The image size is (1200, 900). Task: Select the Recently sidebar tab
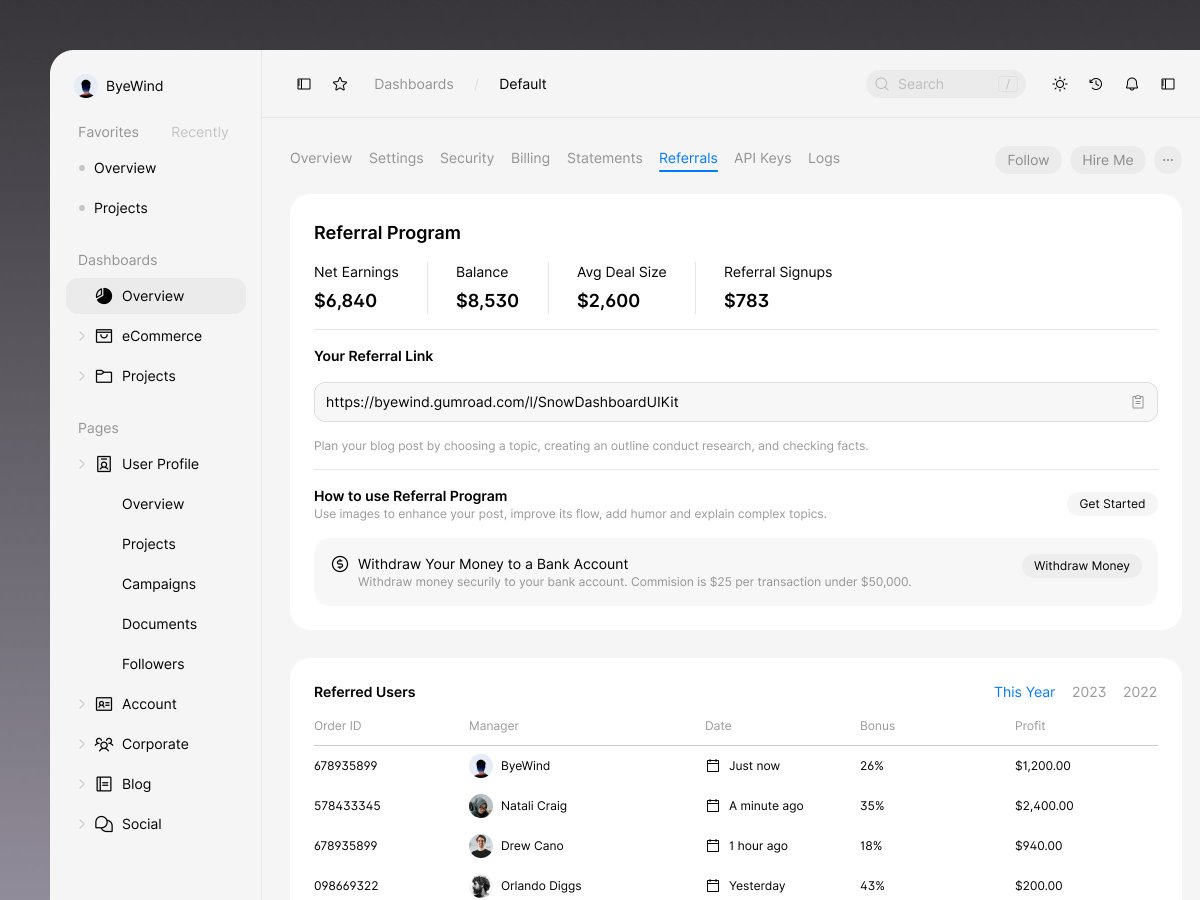click(x=200, y=132)
